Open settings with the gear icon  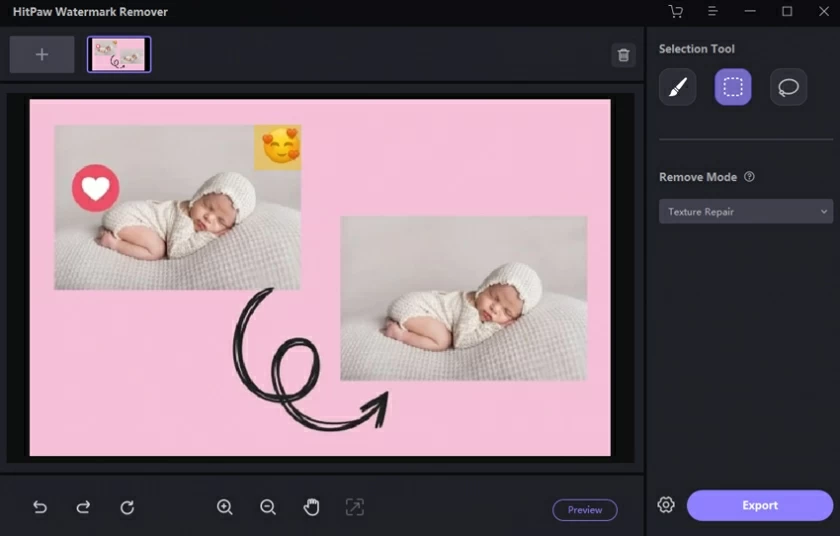pyautogui.click(x=666, y=504)
